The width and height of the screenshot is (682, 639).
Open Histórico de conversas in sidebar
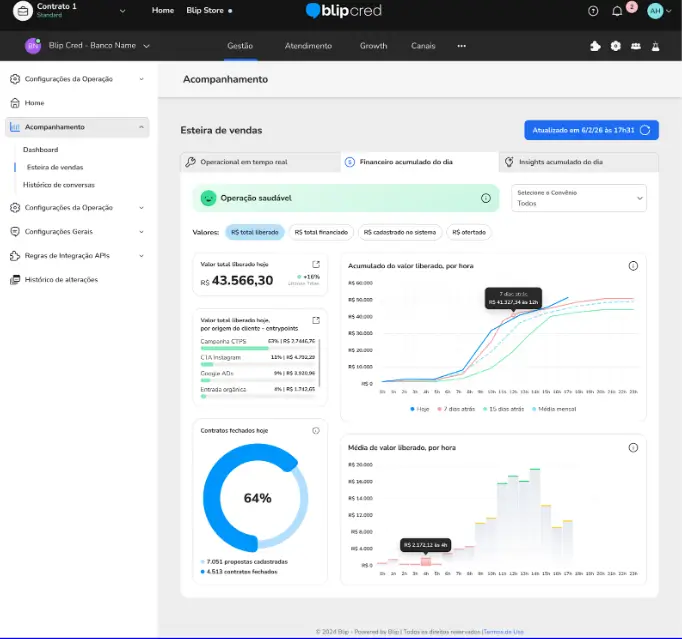point(59,184)
